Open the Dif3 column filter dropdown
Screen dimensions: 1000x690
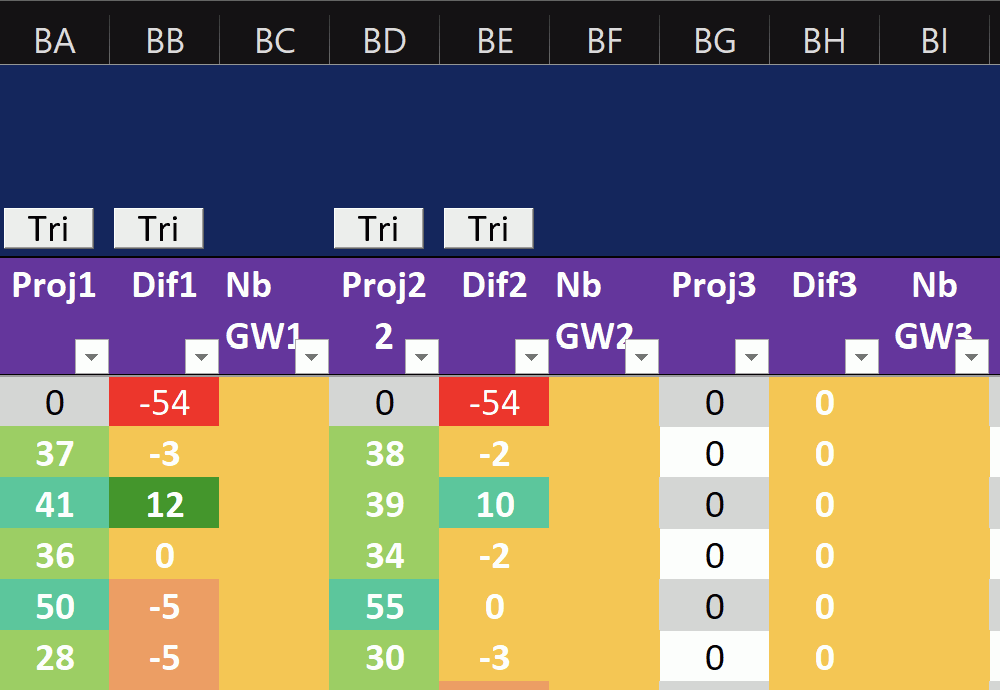click(x=862, y=356)
